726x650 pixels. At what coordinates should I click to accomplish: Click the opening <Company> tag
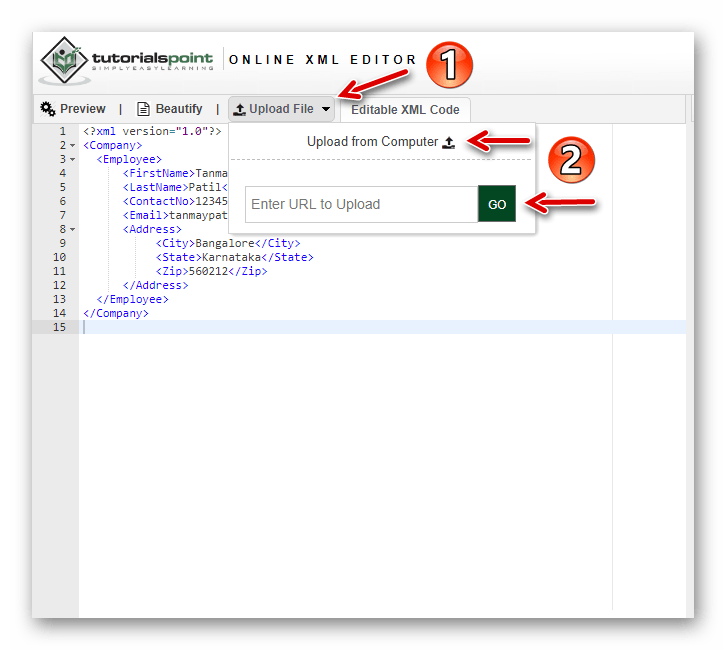click(113, 145)
